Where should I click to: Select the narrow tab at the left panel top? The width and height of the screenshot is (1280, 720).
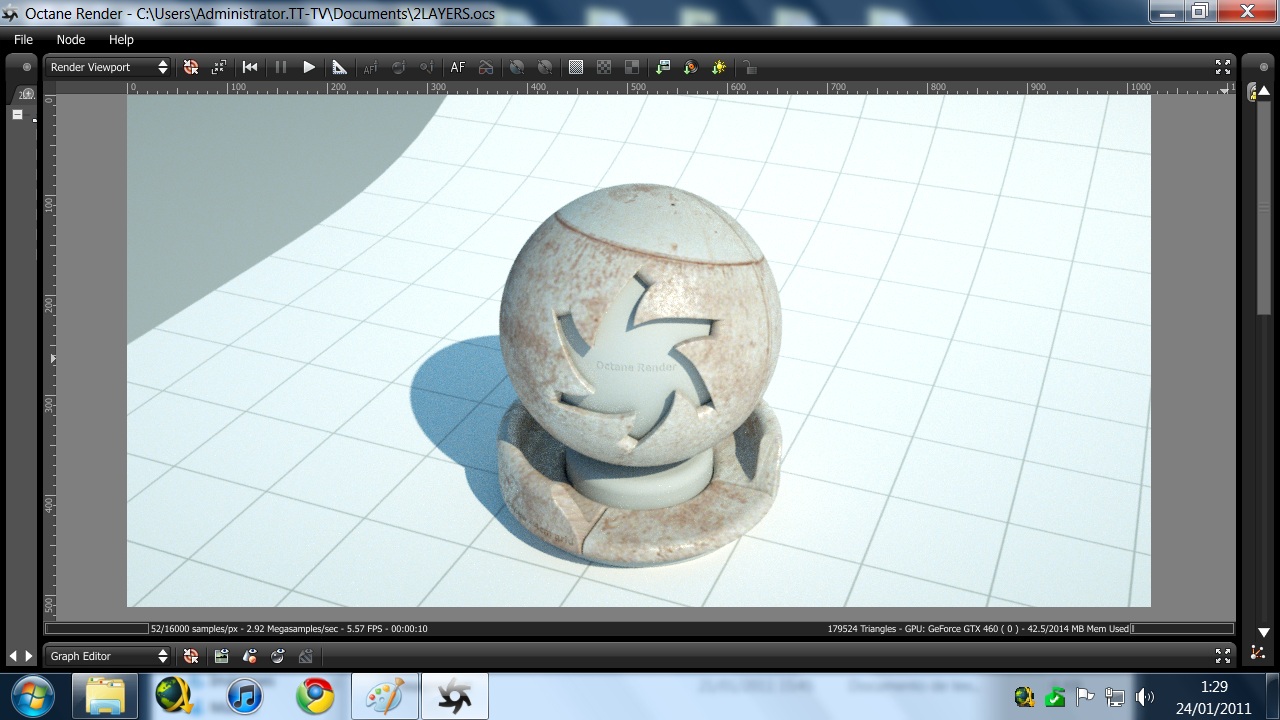point(27,94)
